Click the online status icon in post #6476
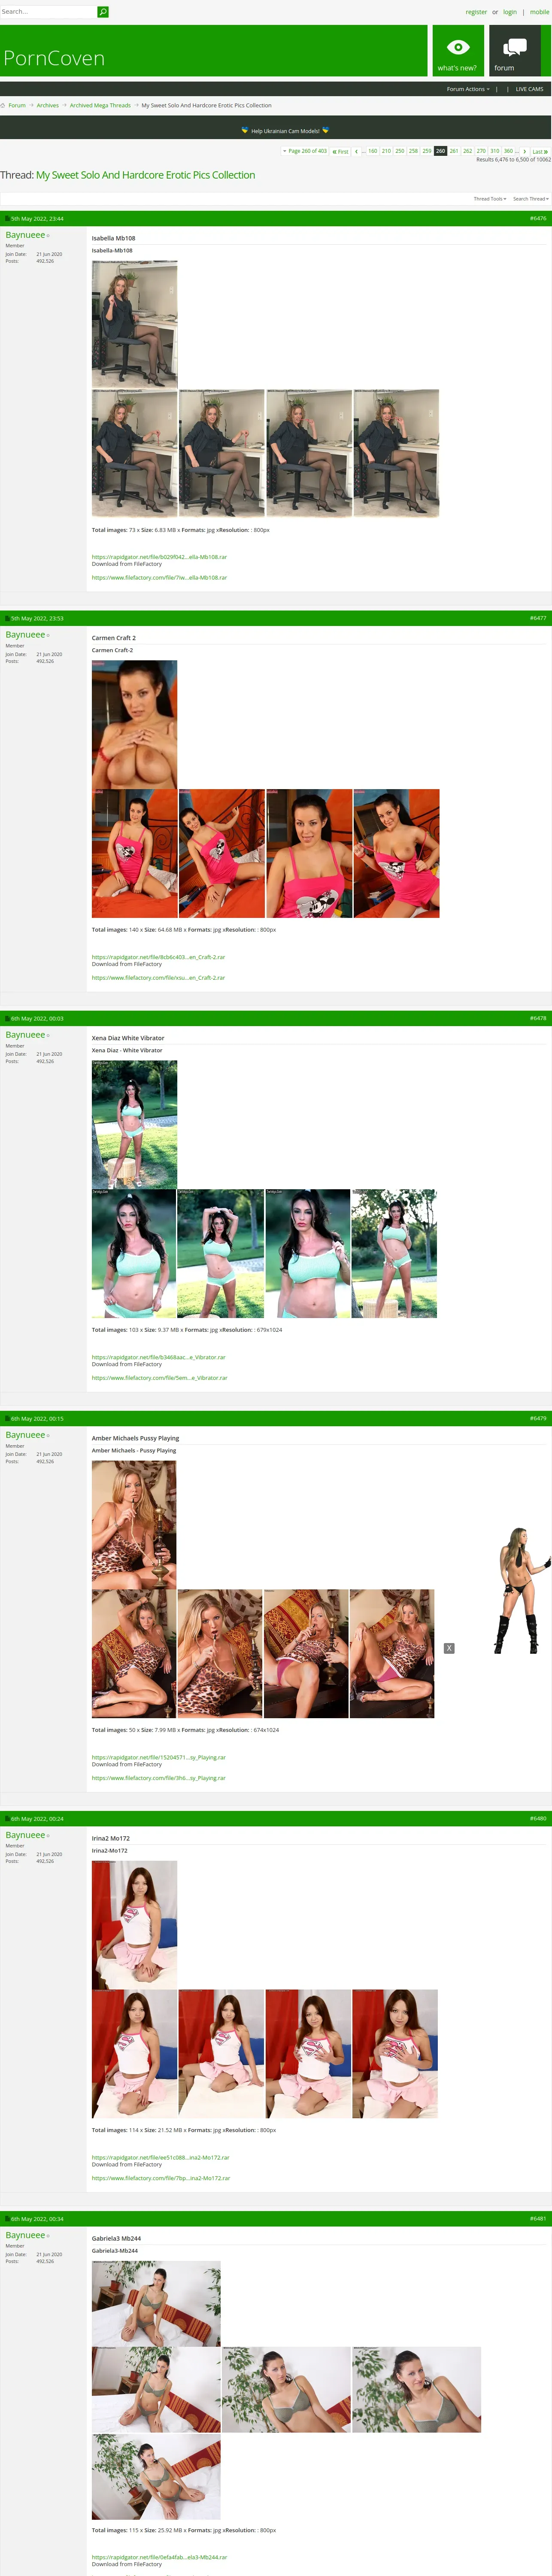552x2576 pixels. point(48,236)
